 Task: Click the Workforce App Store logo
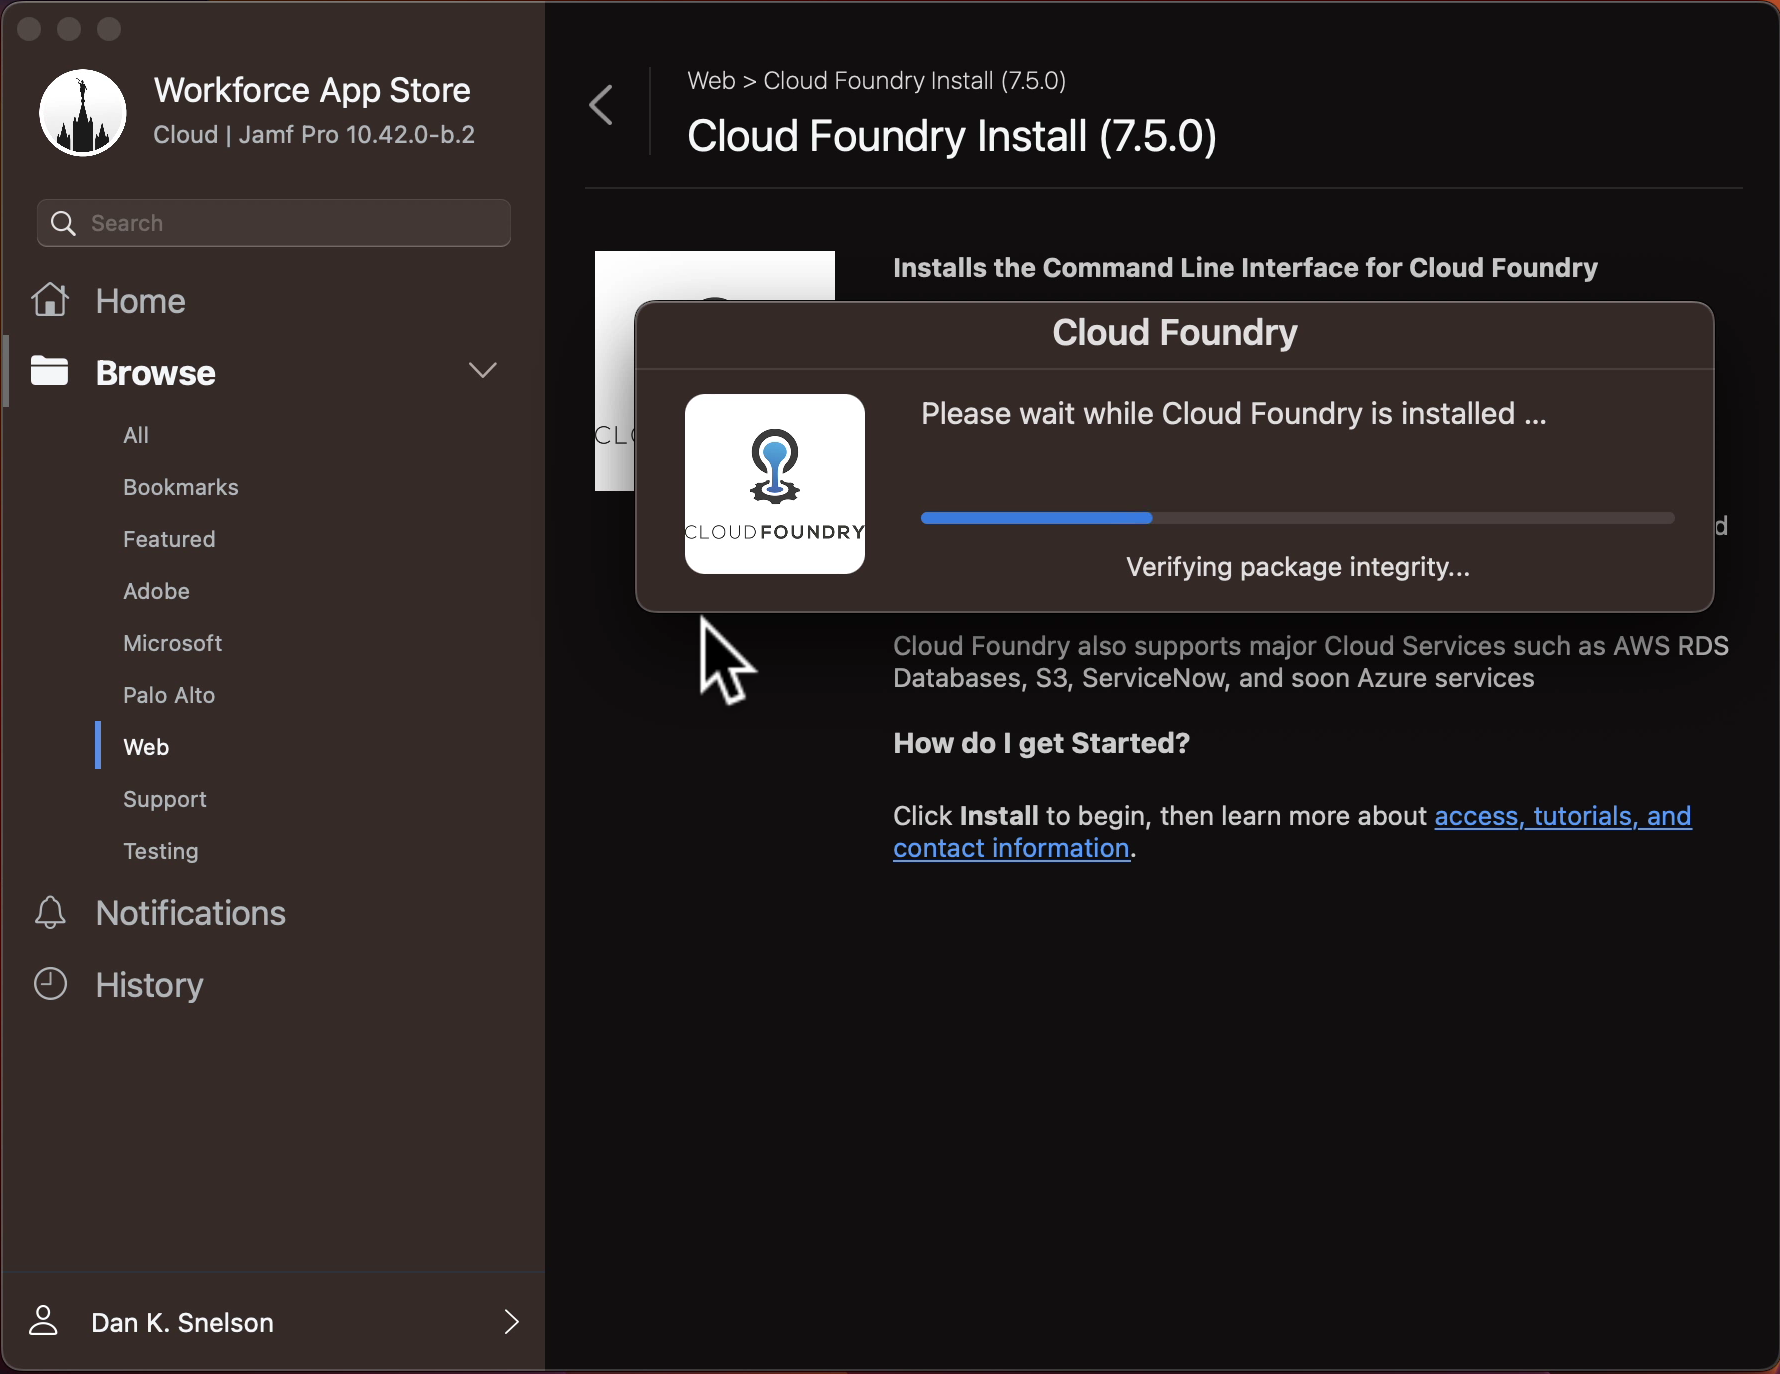(83, 112)
